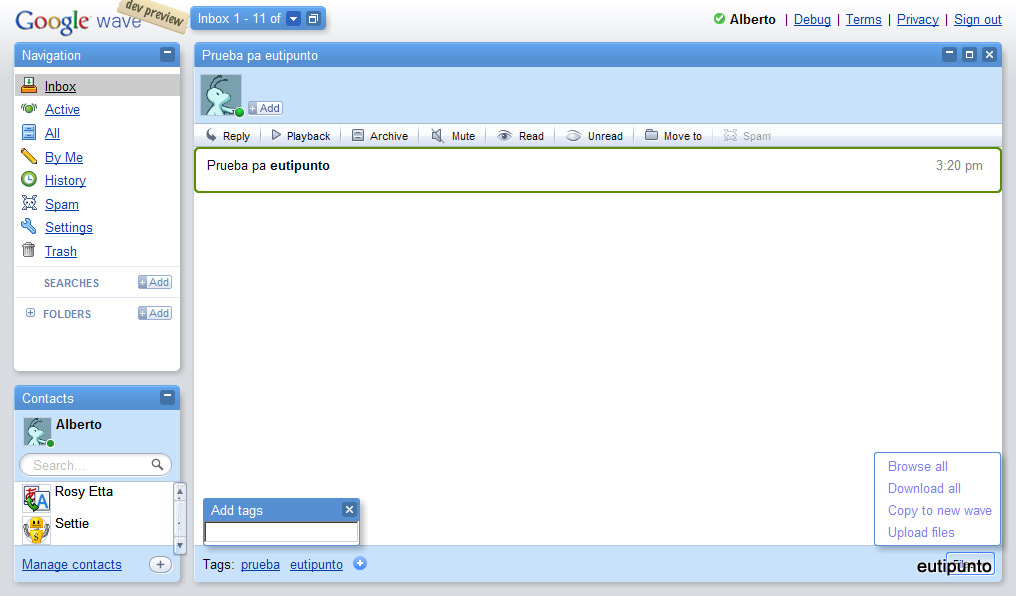Click the participant avatar in wave header
The image size is (1016, 596).
pos(222,95)
